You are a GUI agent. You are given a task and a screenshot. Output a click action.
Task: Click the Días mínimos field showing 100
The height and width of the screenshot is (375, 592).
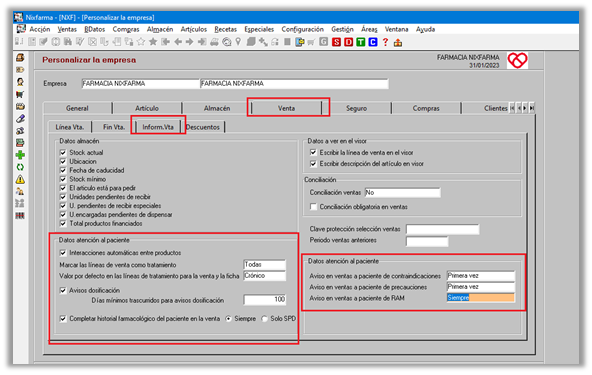point(265,299)
